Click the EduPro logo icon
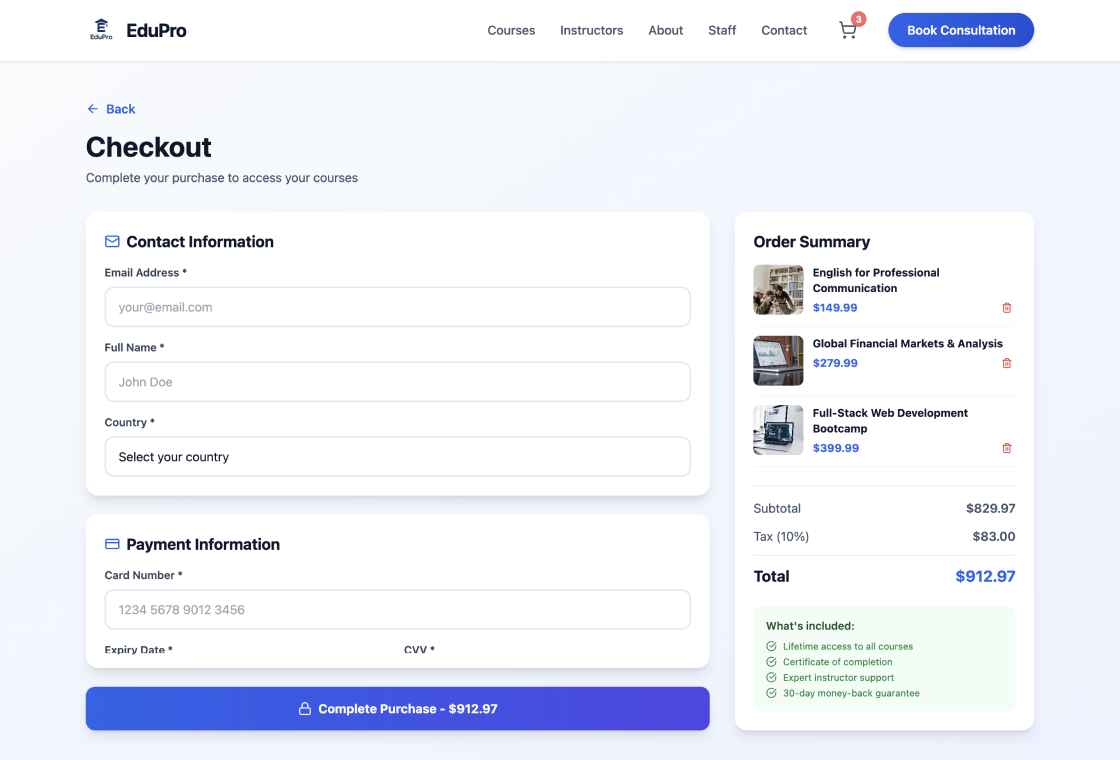 point(101,30)
